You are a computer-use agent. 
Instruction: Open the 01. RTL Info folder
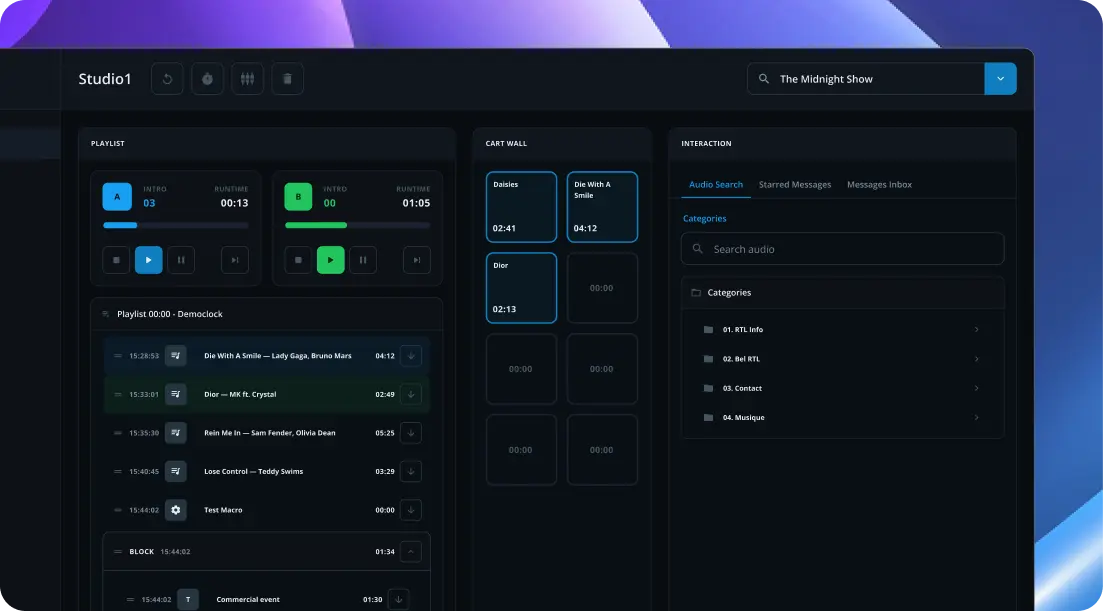843,330
